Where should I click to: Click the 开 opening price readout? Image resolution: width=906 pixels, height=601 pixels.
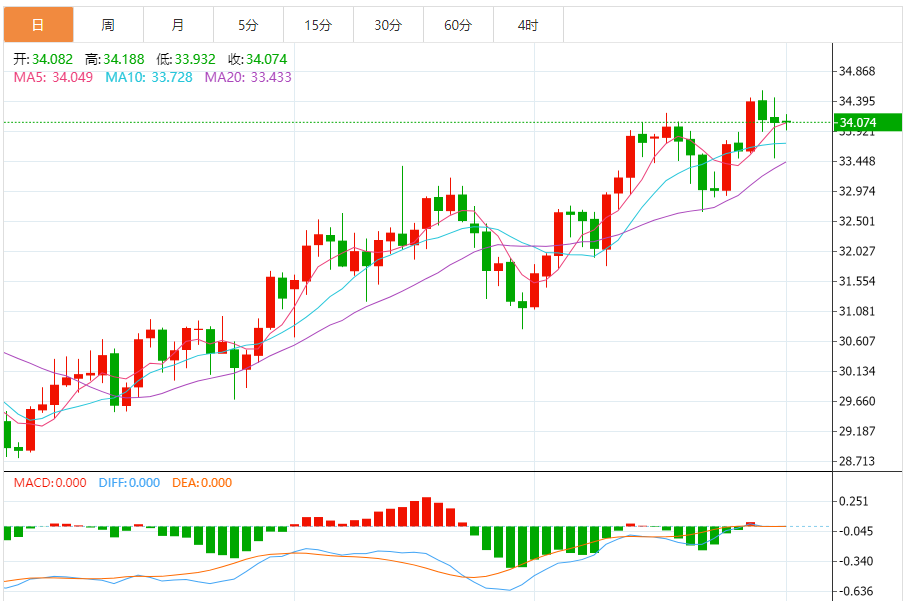click(43, 59)
